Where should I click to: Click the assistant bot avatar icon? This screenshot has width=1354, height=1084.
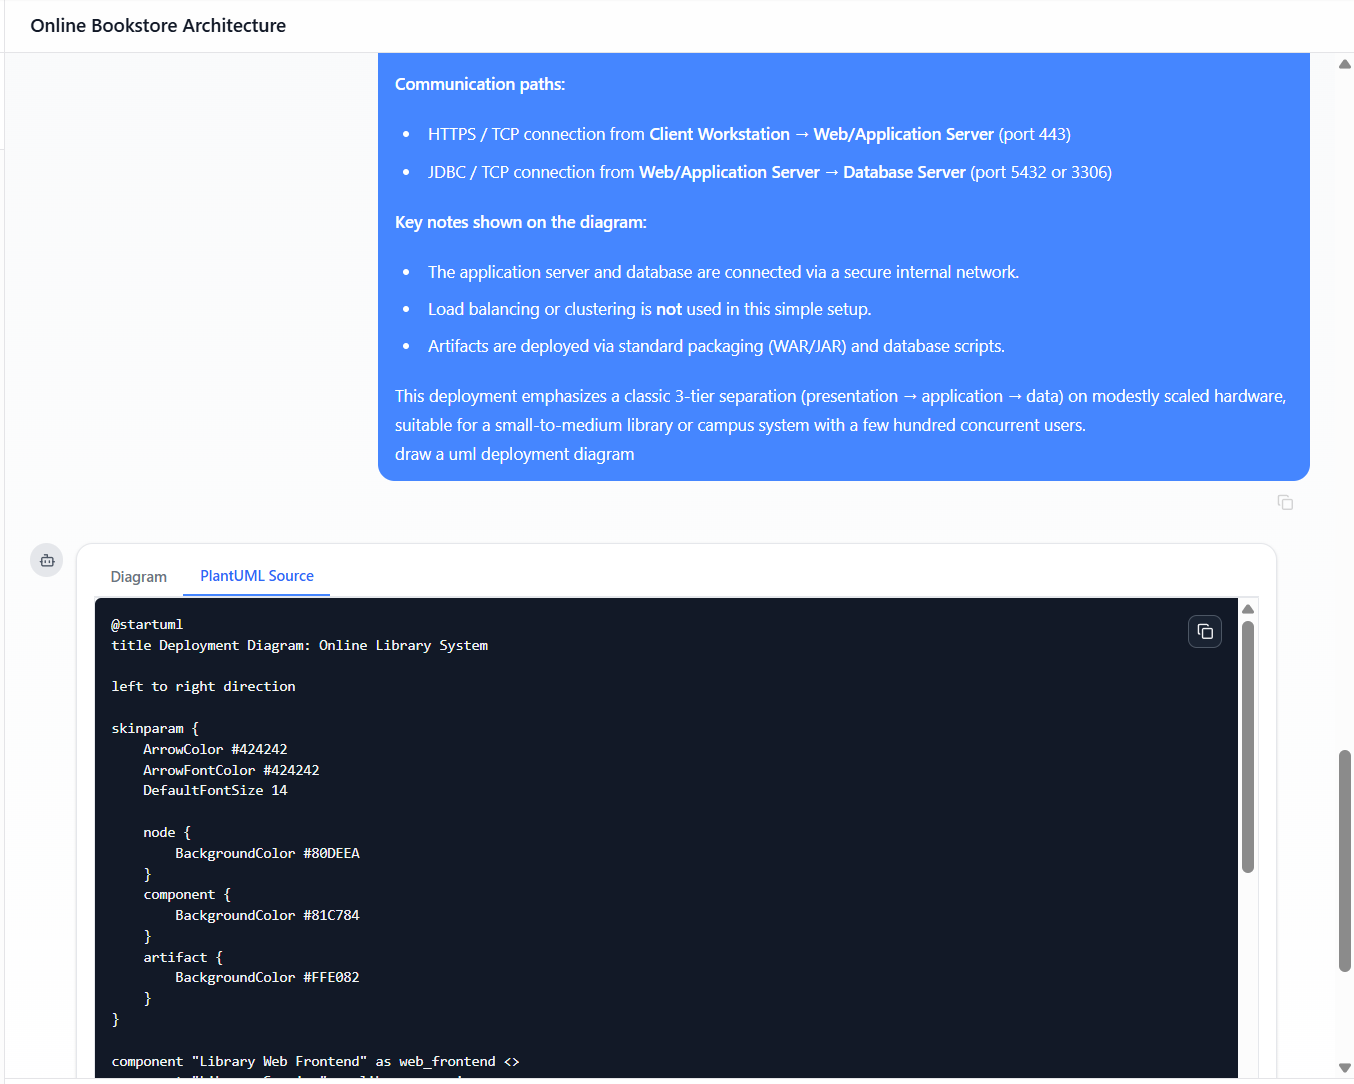[x=47, y=560]
